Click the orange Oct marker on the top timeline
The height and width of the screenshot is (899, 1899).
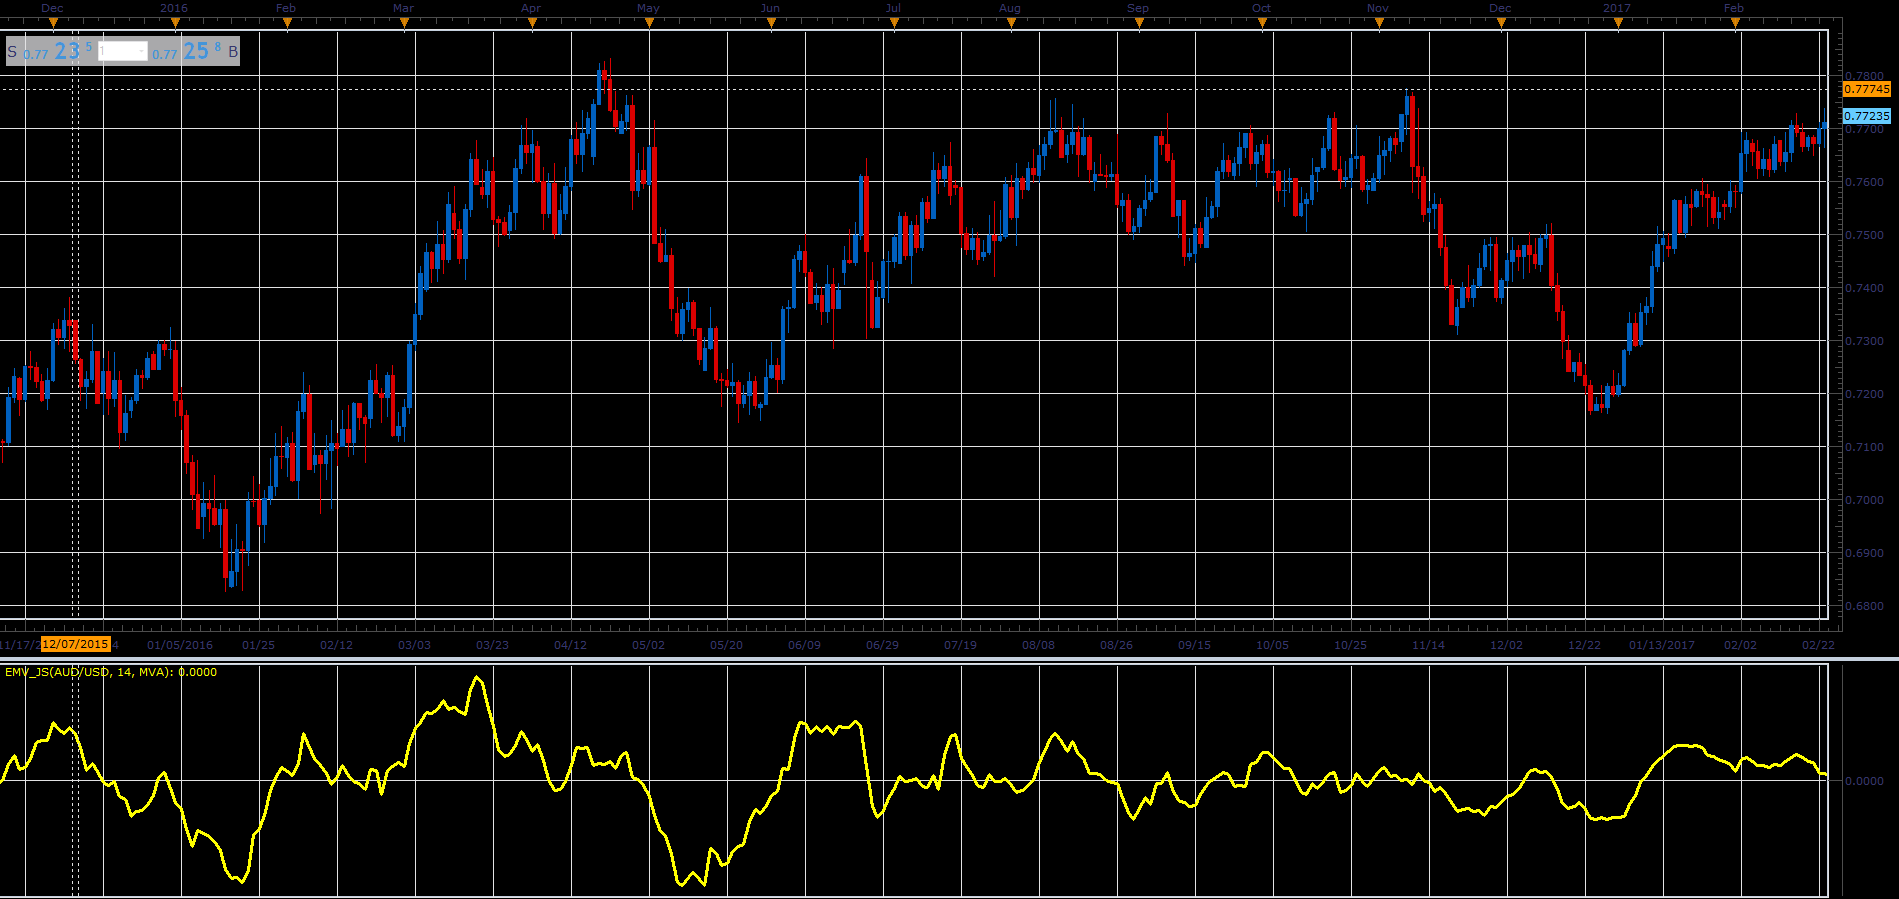1263,23
